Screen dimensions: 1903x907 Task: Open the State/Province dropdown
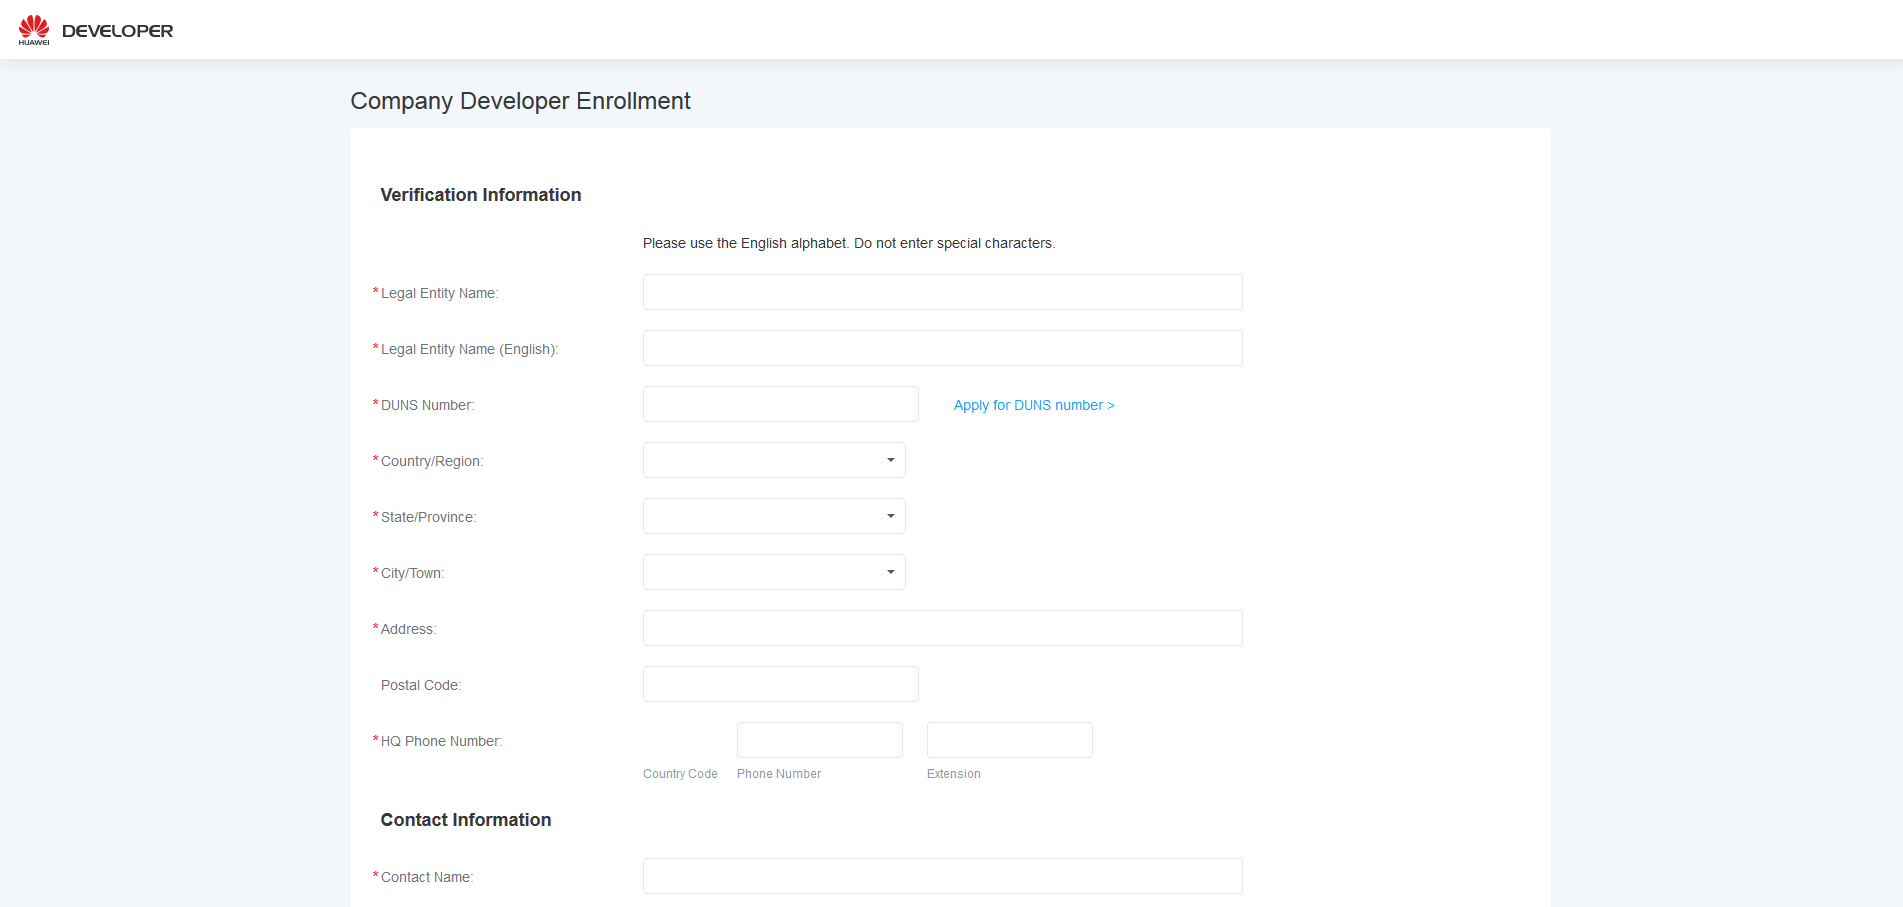pyautogui.click(x=774, y=516)
